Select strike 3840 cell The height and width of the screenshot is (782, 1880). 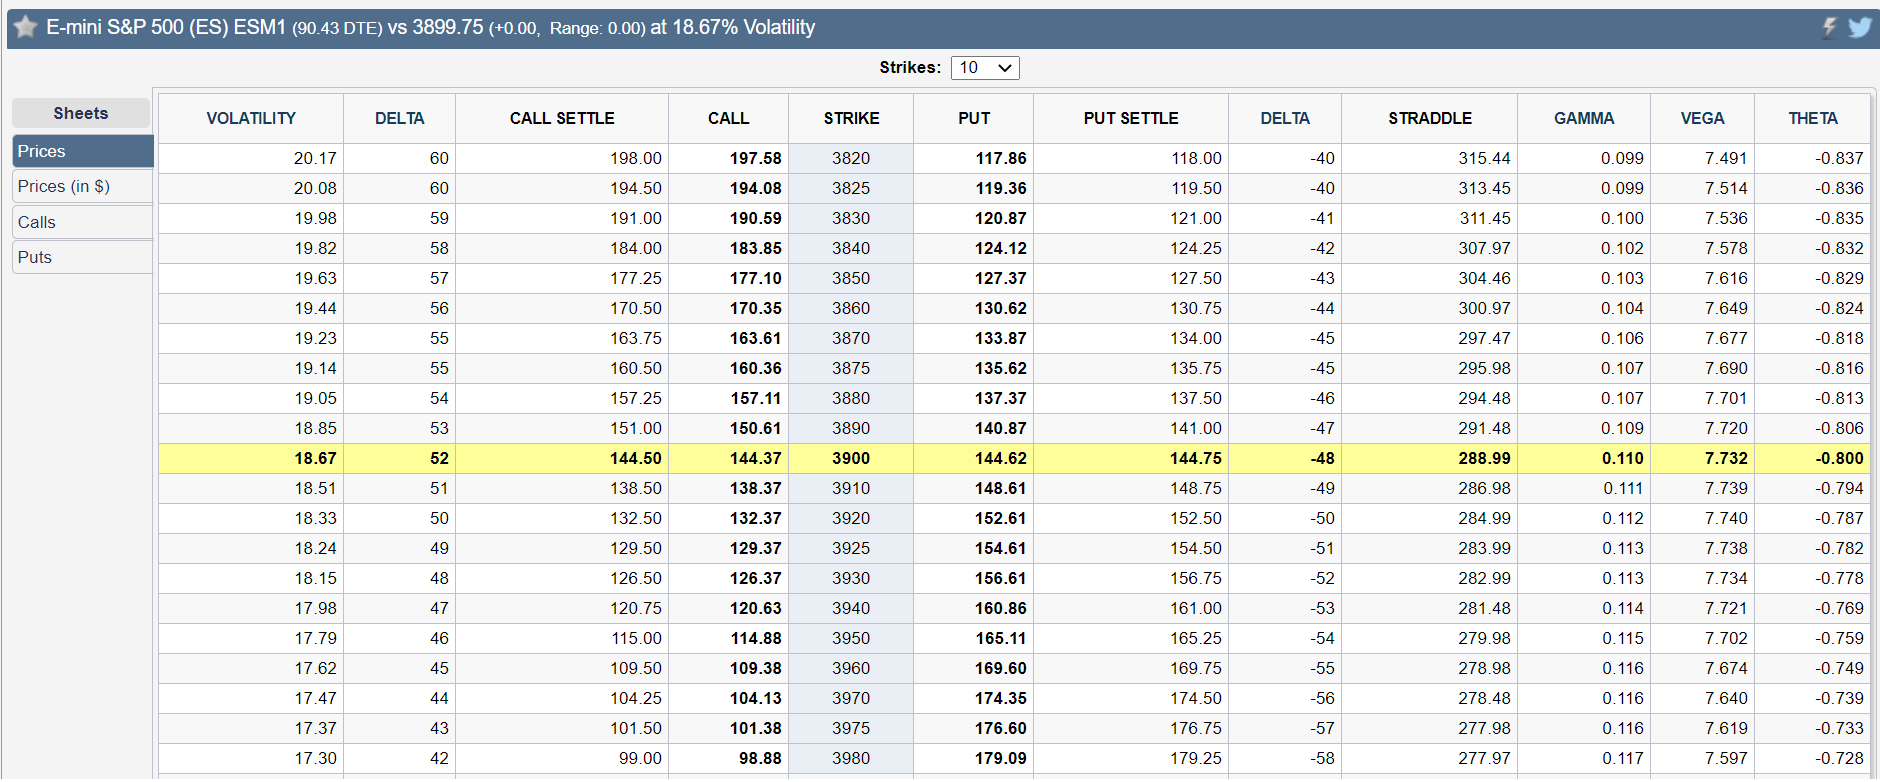[x=851, y=248]
